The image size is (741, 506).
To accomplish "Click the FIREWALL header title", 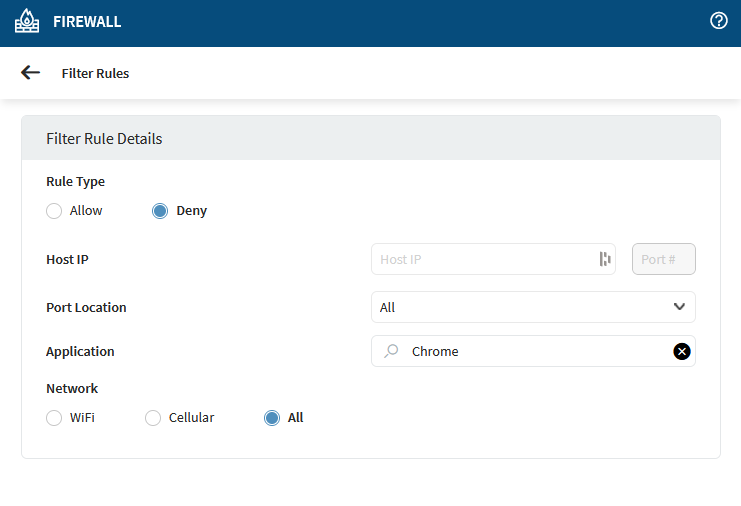I will (87, 22).
